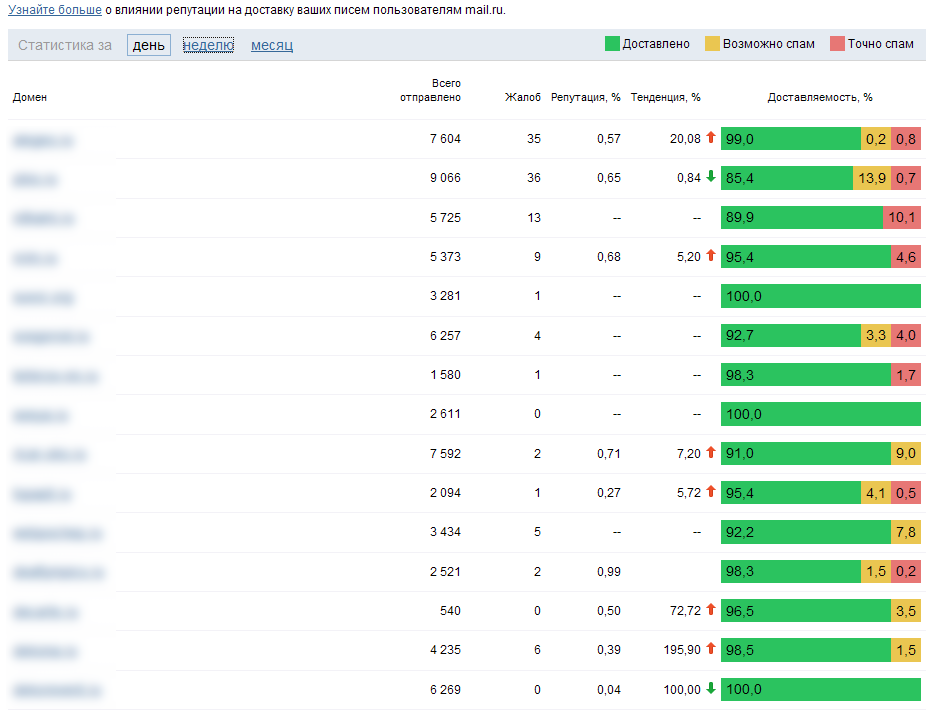Screen dimensions: 936x720
Task: Click the yellow Возможно спам legend swatch
Action: pos(712,44)
